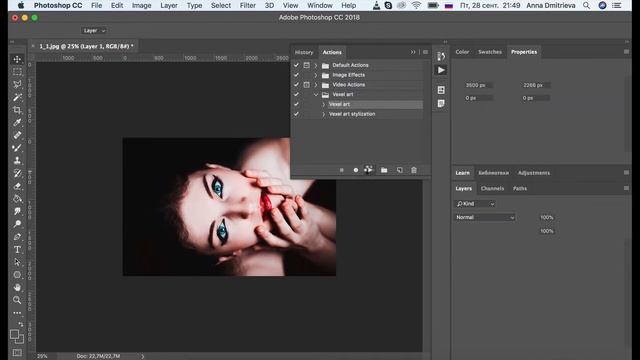Switch to the Channels tab
The image size is (640, 360).
[x=492, y=188]
